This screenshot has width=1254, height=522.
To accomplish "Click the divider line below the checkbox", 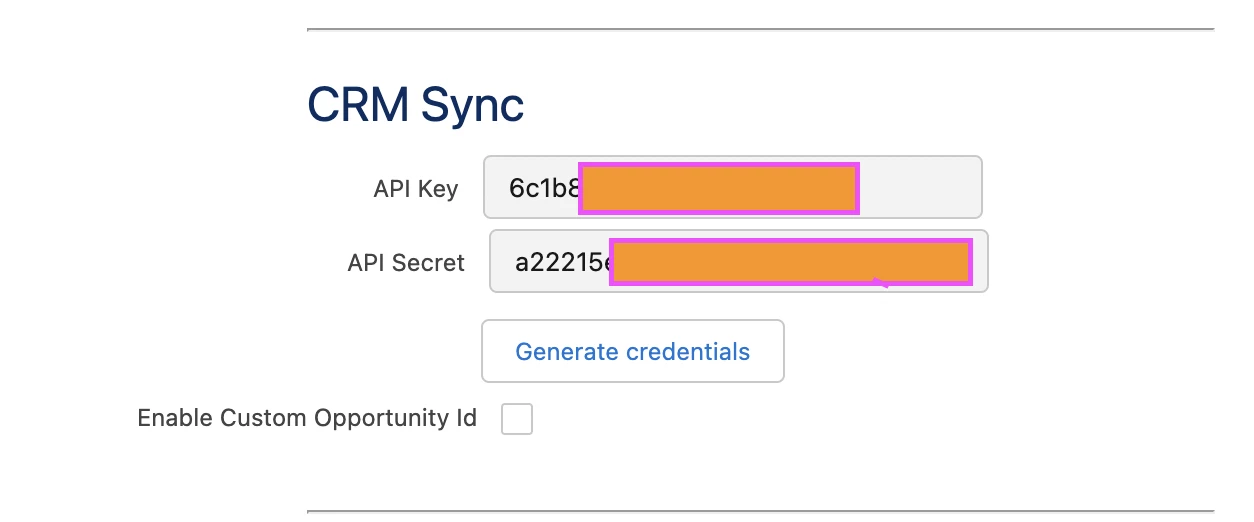I will (760, 511).
